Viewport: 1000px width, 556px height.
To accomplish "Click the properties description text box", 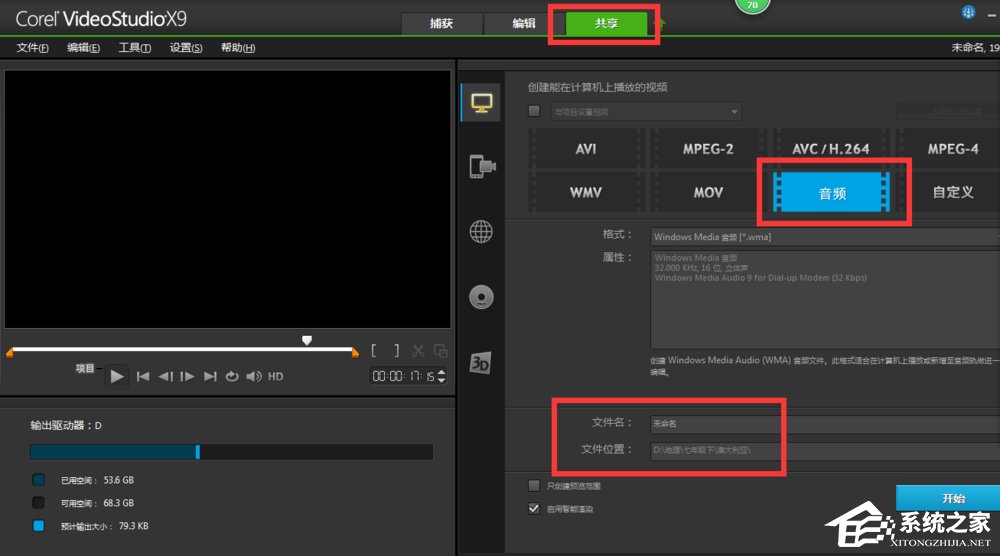I will 825,299.
